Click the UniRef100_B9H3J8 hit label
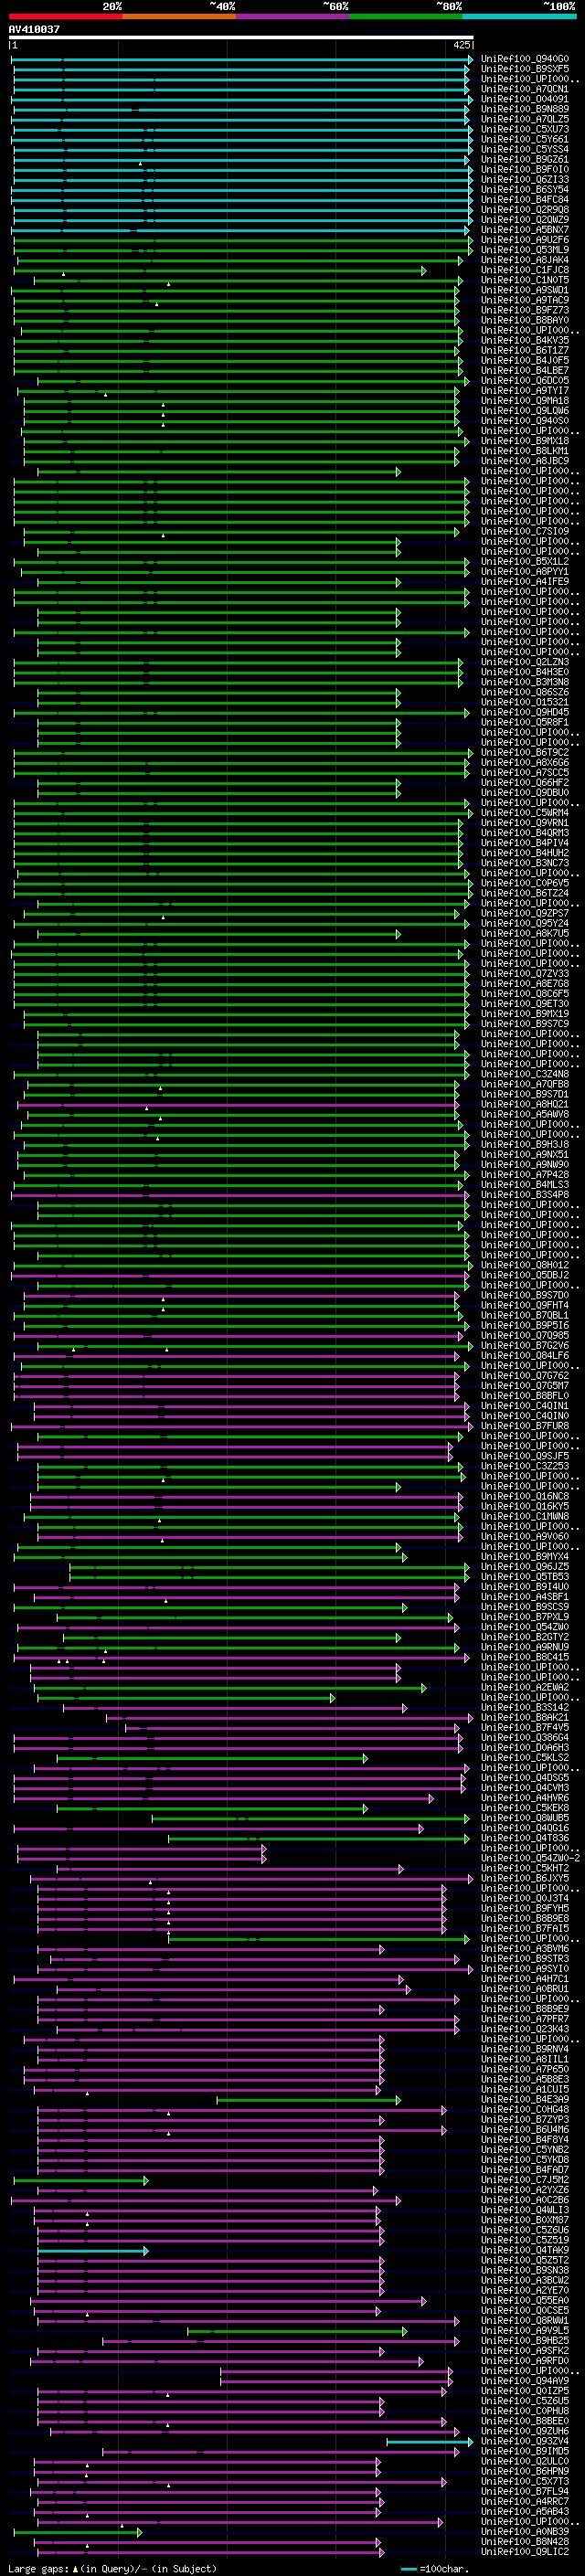585x2576 pixels. coord(525,1144)
